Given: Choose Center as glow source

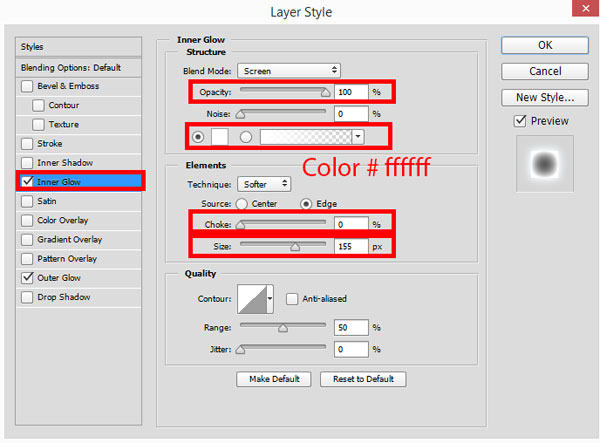Looking at the screenshot, I should click(241, 204).
